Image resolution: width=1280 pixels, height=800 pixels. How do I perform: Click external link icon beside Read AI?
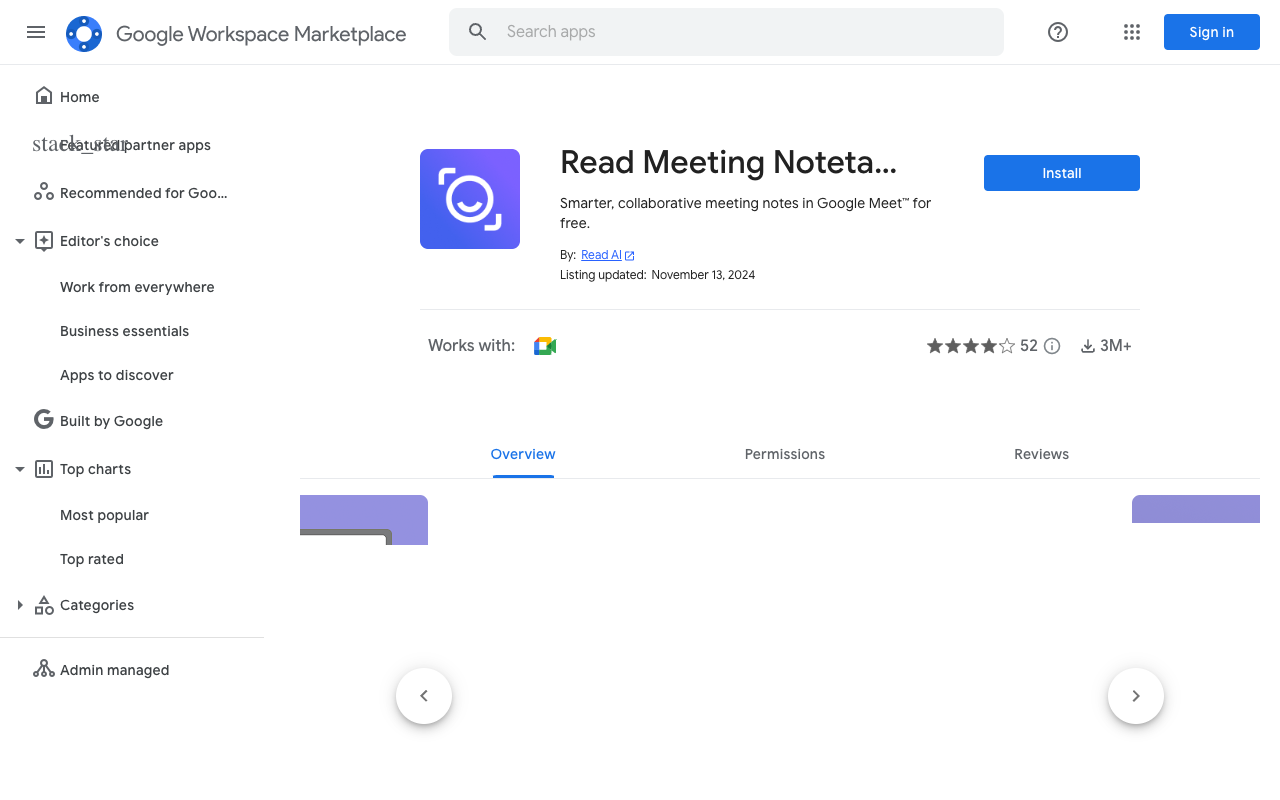pos(630,256)
